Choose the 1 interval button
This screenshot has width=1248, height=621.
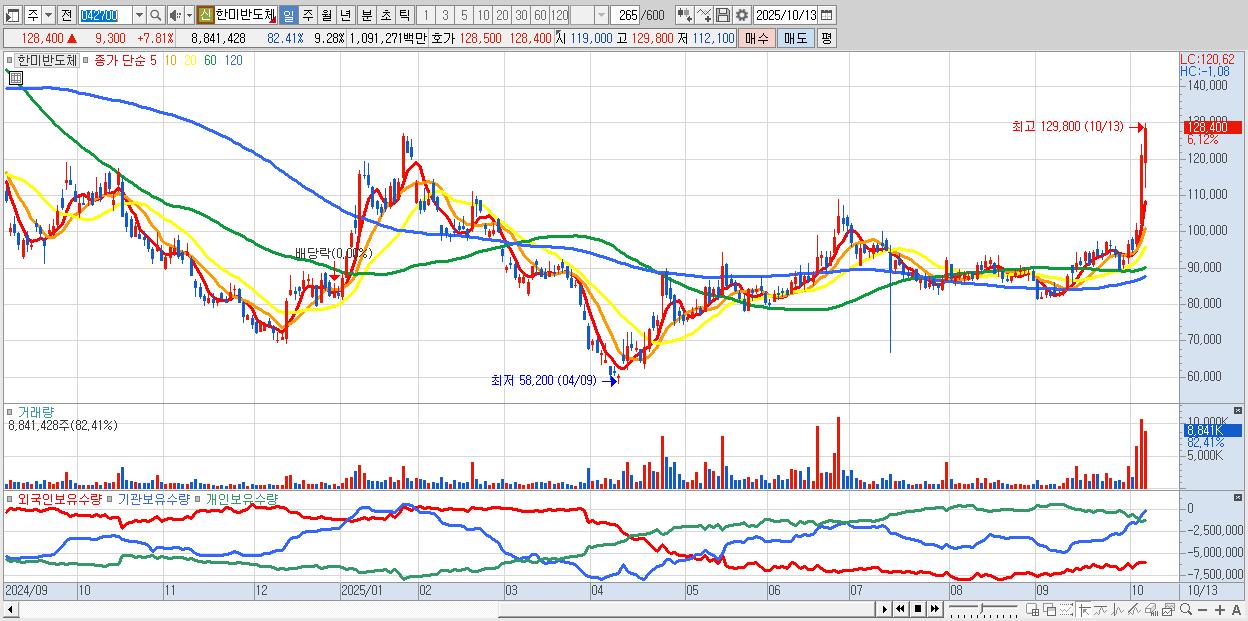(425, 15)
